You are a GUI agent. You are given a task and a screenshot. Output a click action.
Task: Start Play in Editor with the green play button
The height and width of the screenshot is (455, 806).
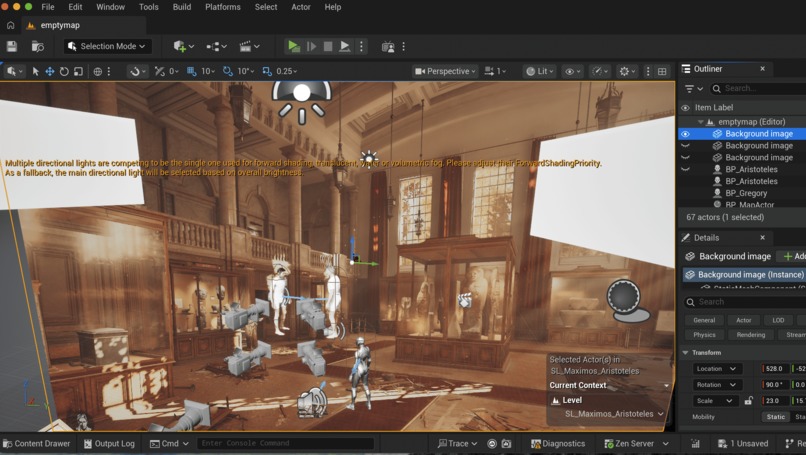pos(294,46)
